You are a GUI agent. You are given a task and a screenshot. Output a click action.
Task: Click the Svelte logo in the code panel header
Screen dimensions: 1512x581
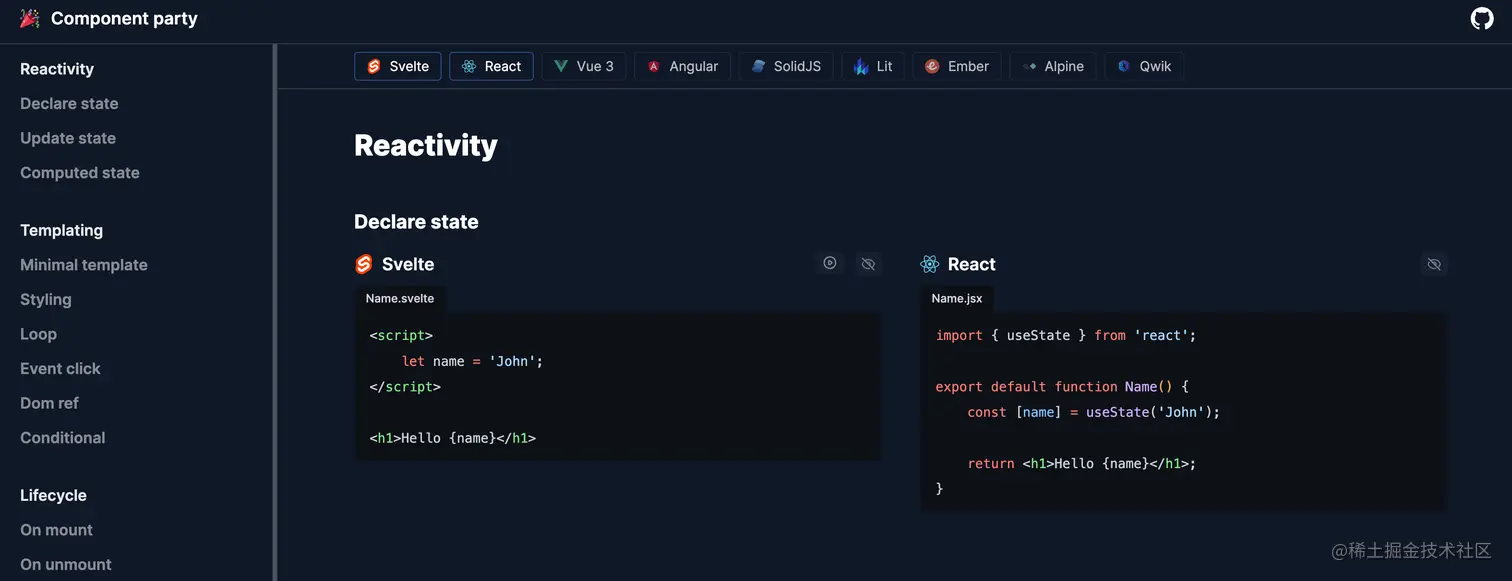tap(364, 264)
